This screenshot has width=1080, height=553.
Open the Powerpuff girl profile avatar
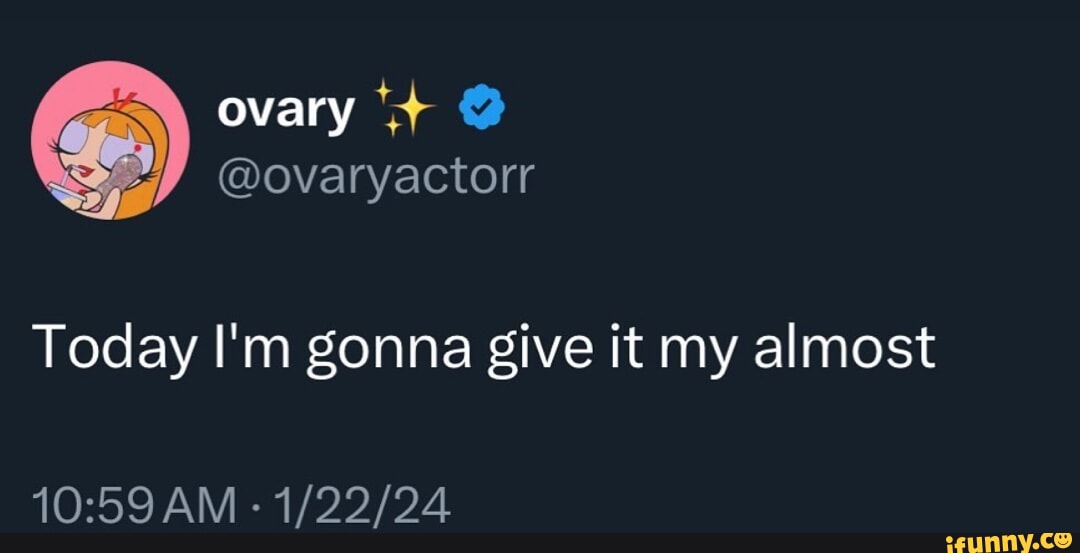110,139
